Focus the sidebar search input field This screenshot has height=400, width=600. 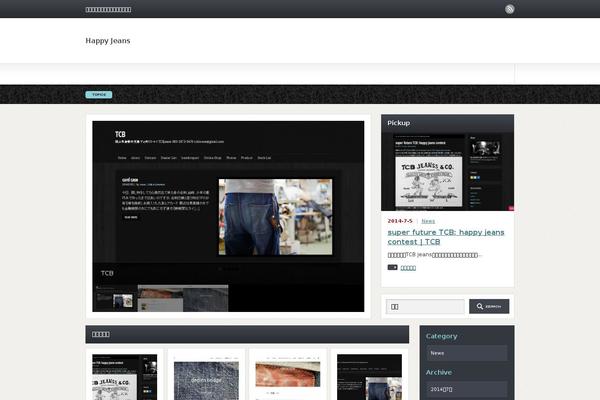click(425, 307)
